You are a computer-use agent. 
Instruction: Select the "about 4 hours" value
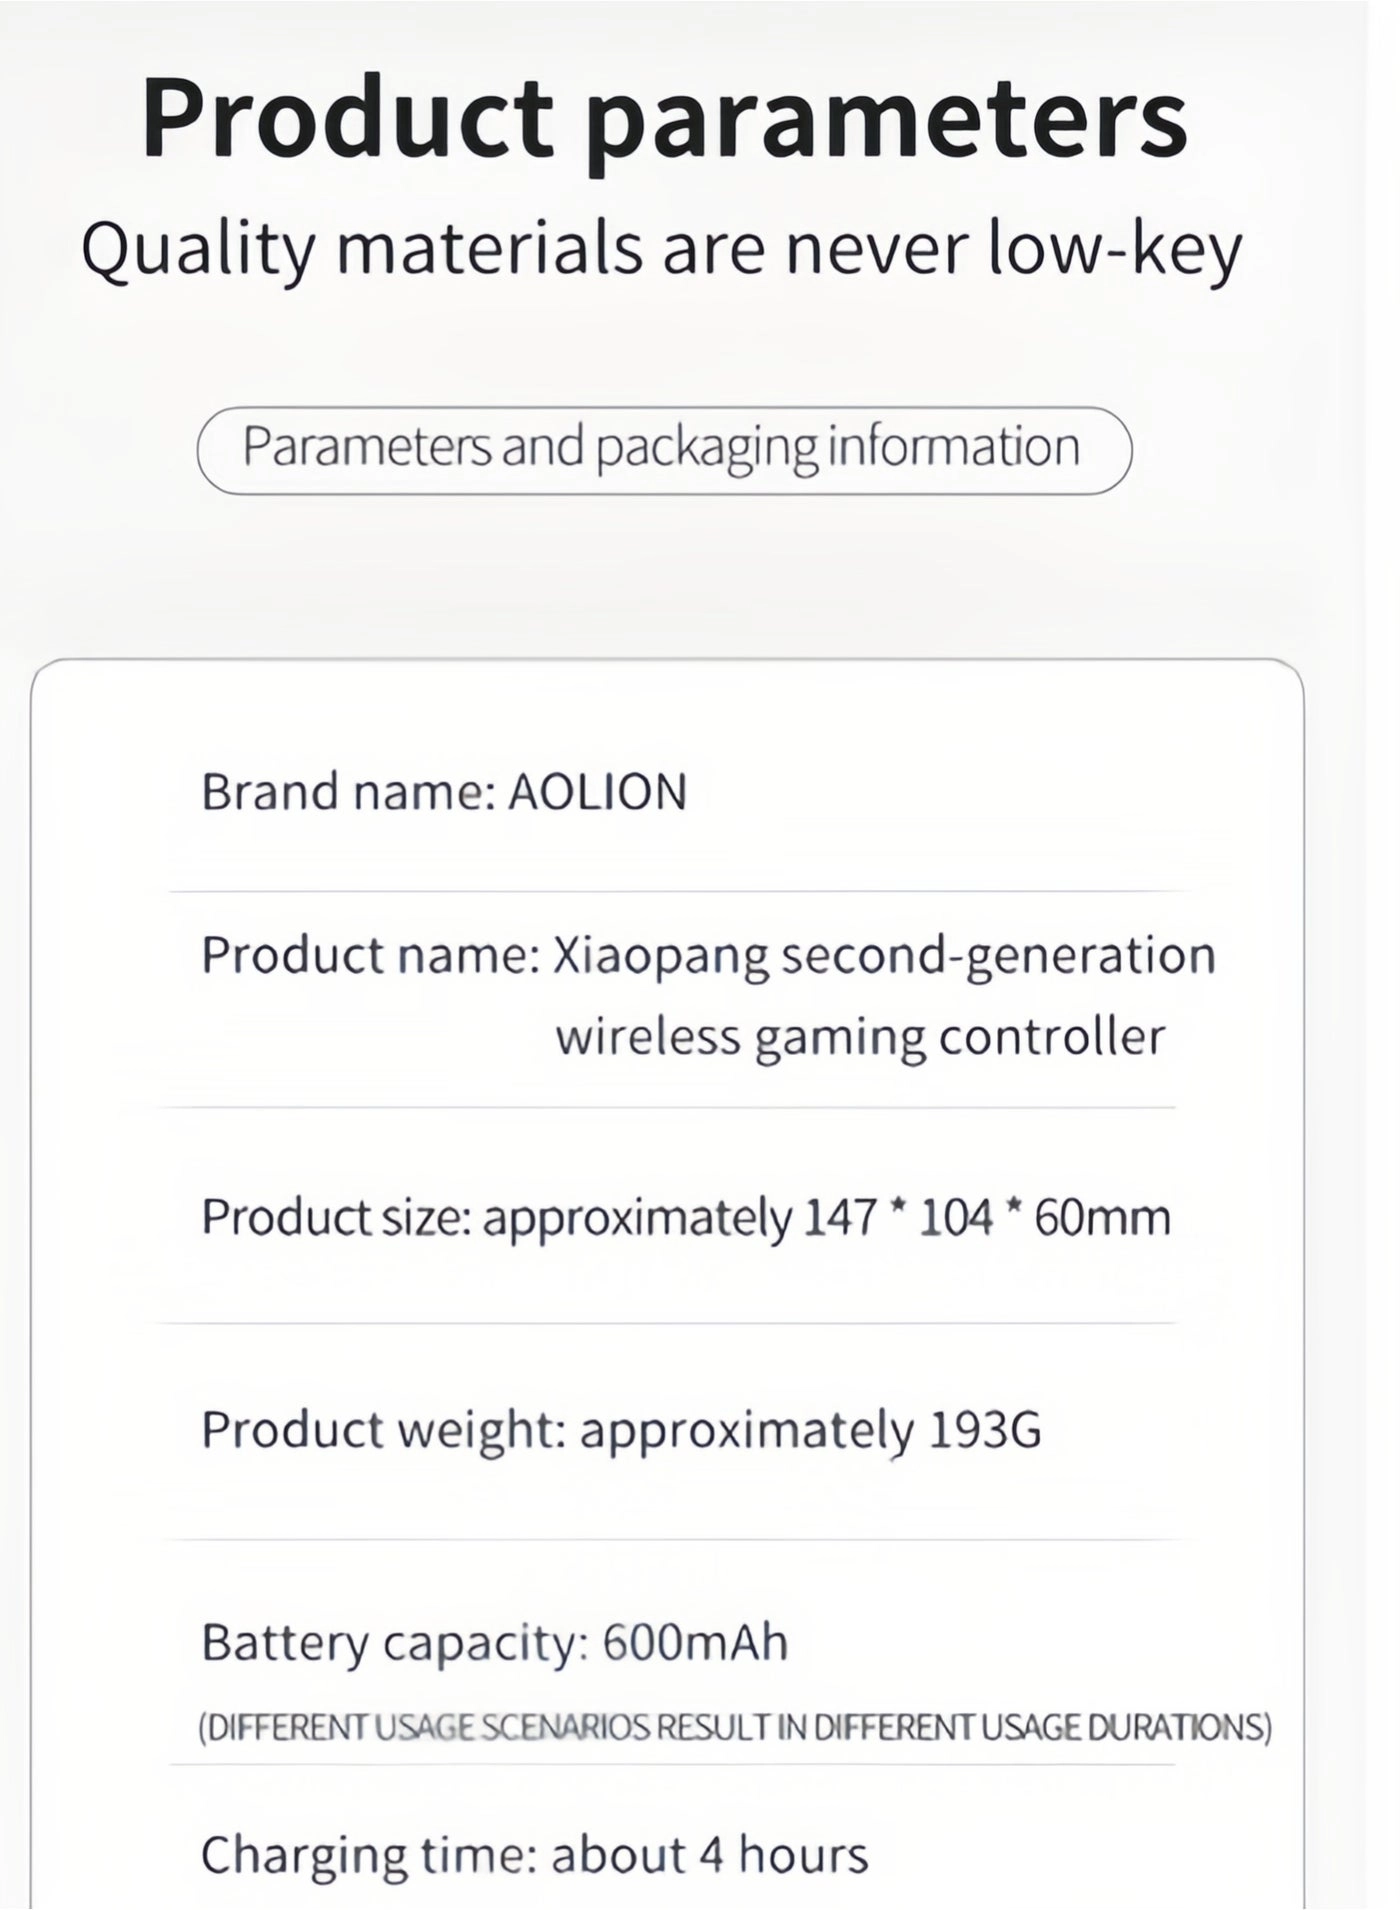709,1855
